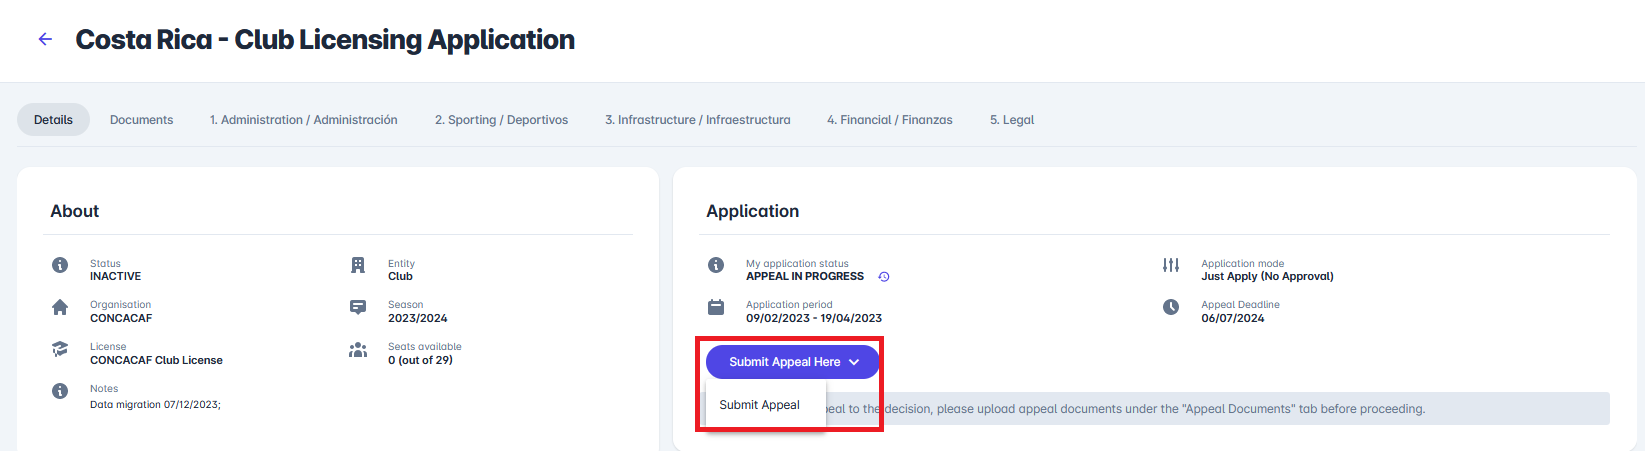Click the Season chat bubble icon

click(358, 308)
